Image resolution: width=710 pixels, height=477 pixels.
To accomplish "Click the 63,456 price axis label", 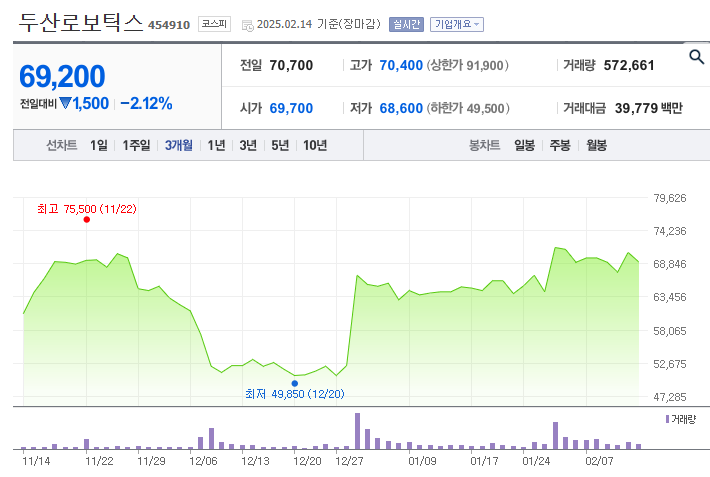I will point(670,297).
